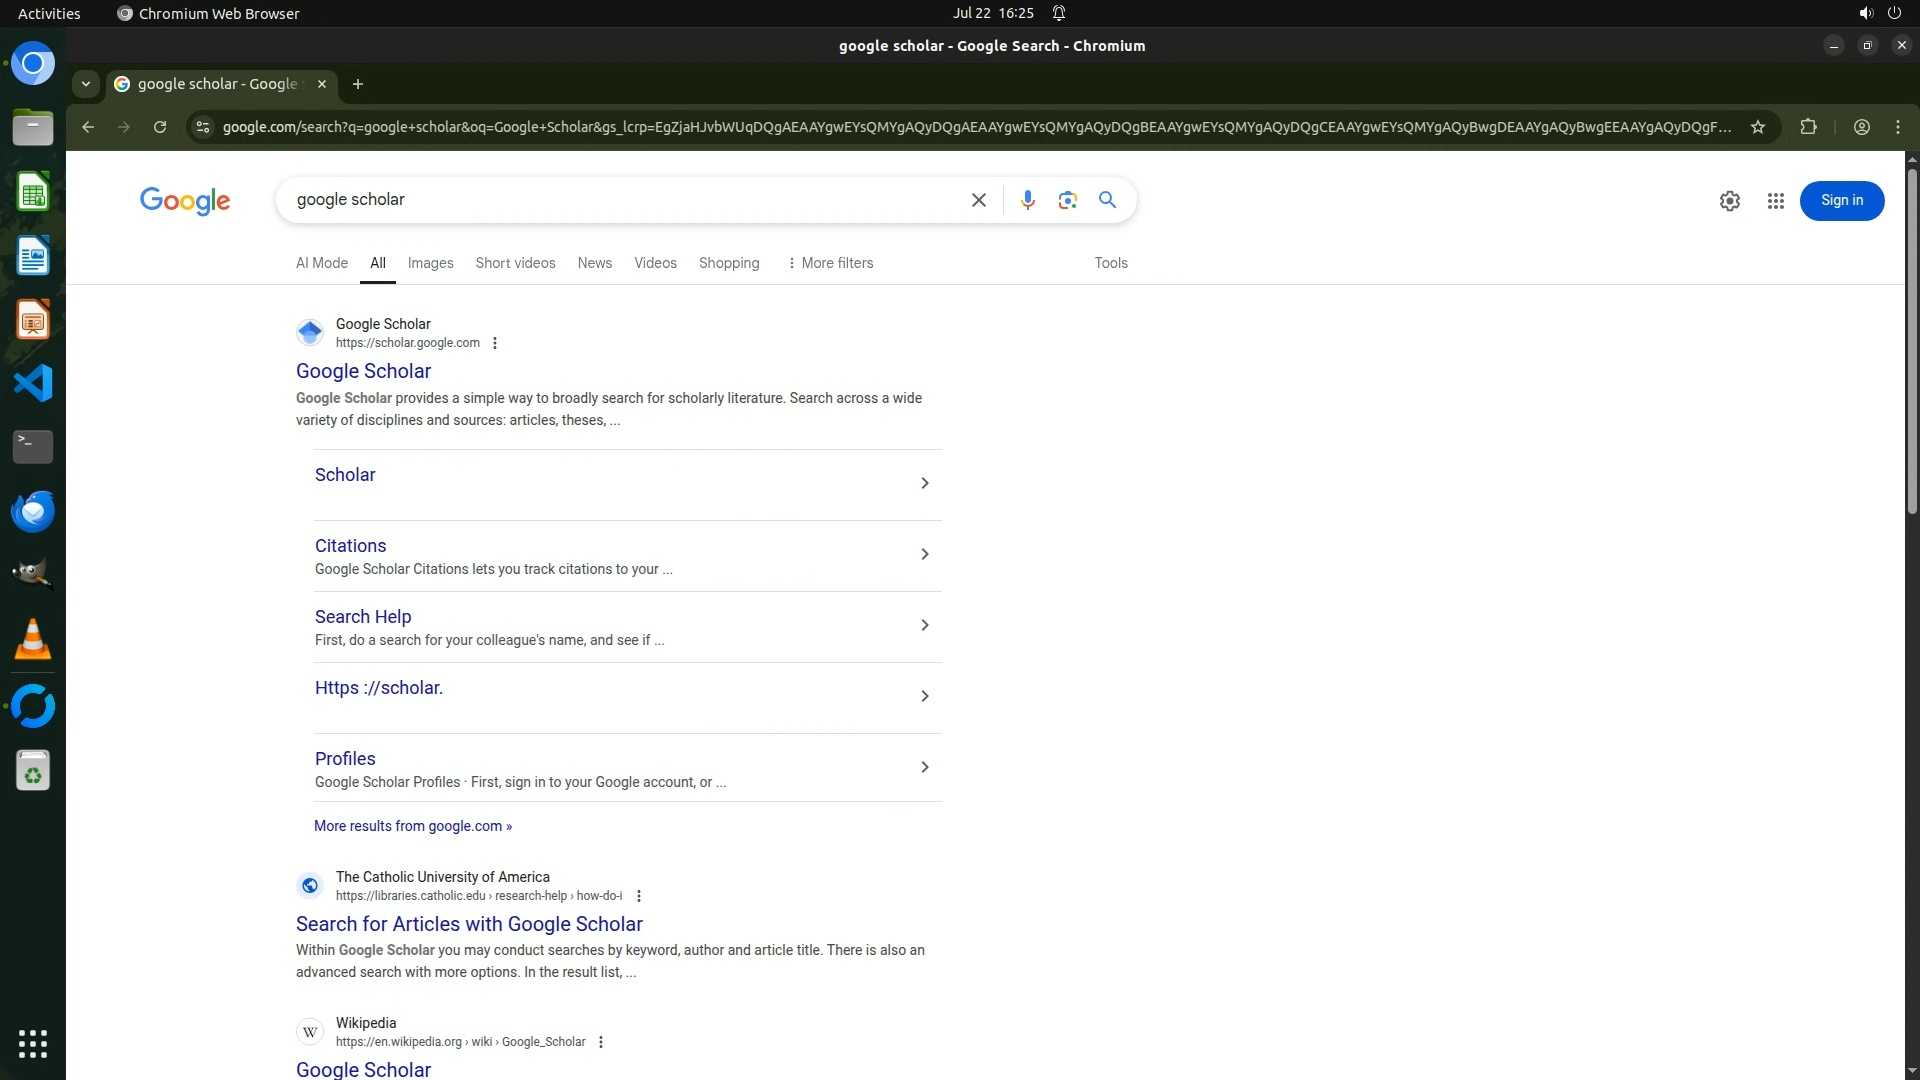Reload the page
Image resolution: width=1920 pixels, height=1080 pixels.
pos(160,127)
